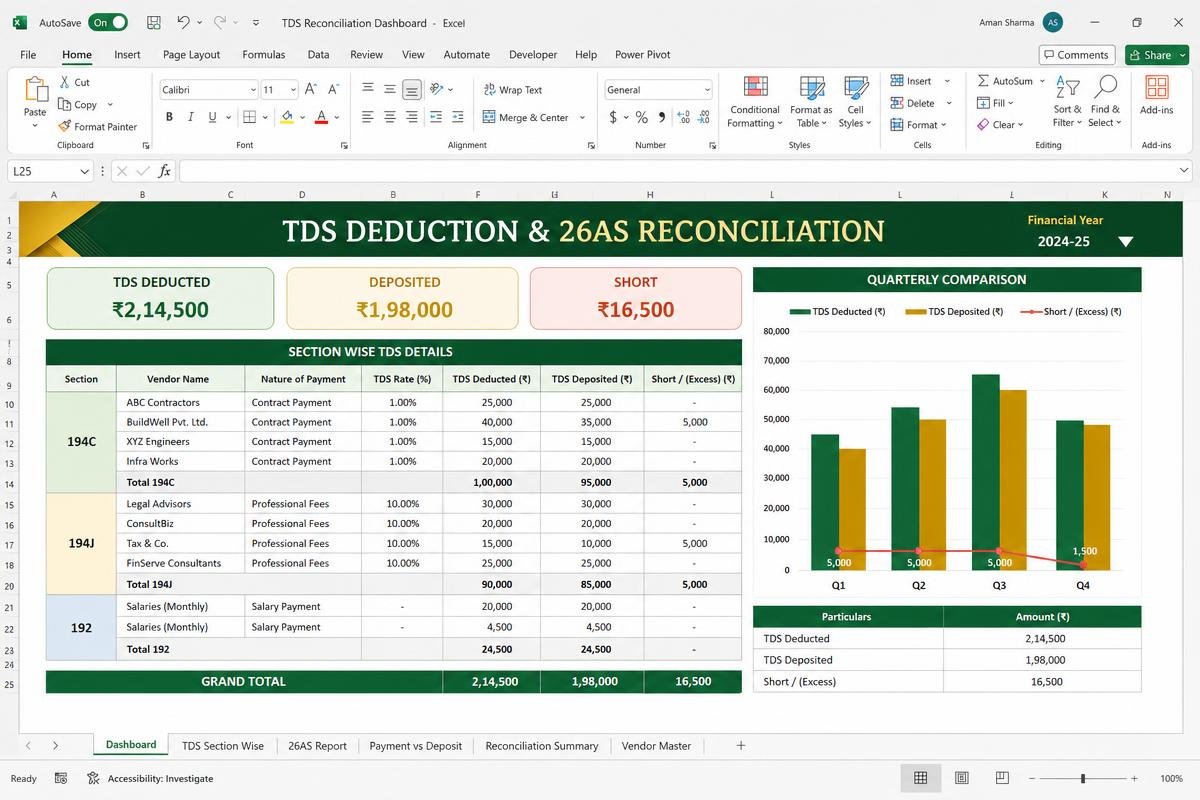Image resolution: width=1200 pixels, height=800 pixels.
Task: Open the Font name Calibri dropdown
Action: tap(253, 90)
